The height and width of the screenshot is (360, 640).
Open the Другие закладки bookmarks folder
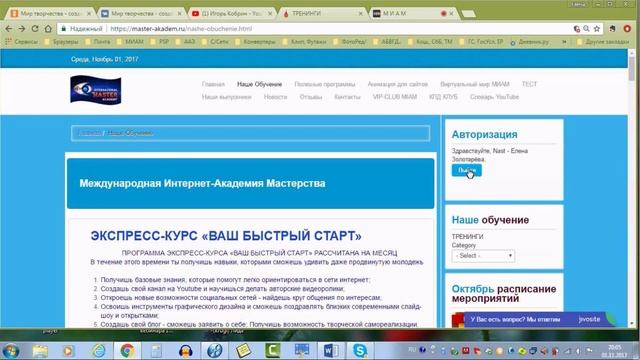[603, 42]
